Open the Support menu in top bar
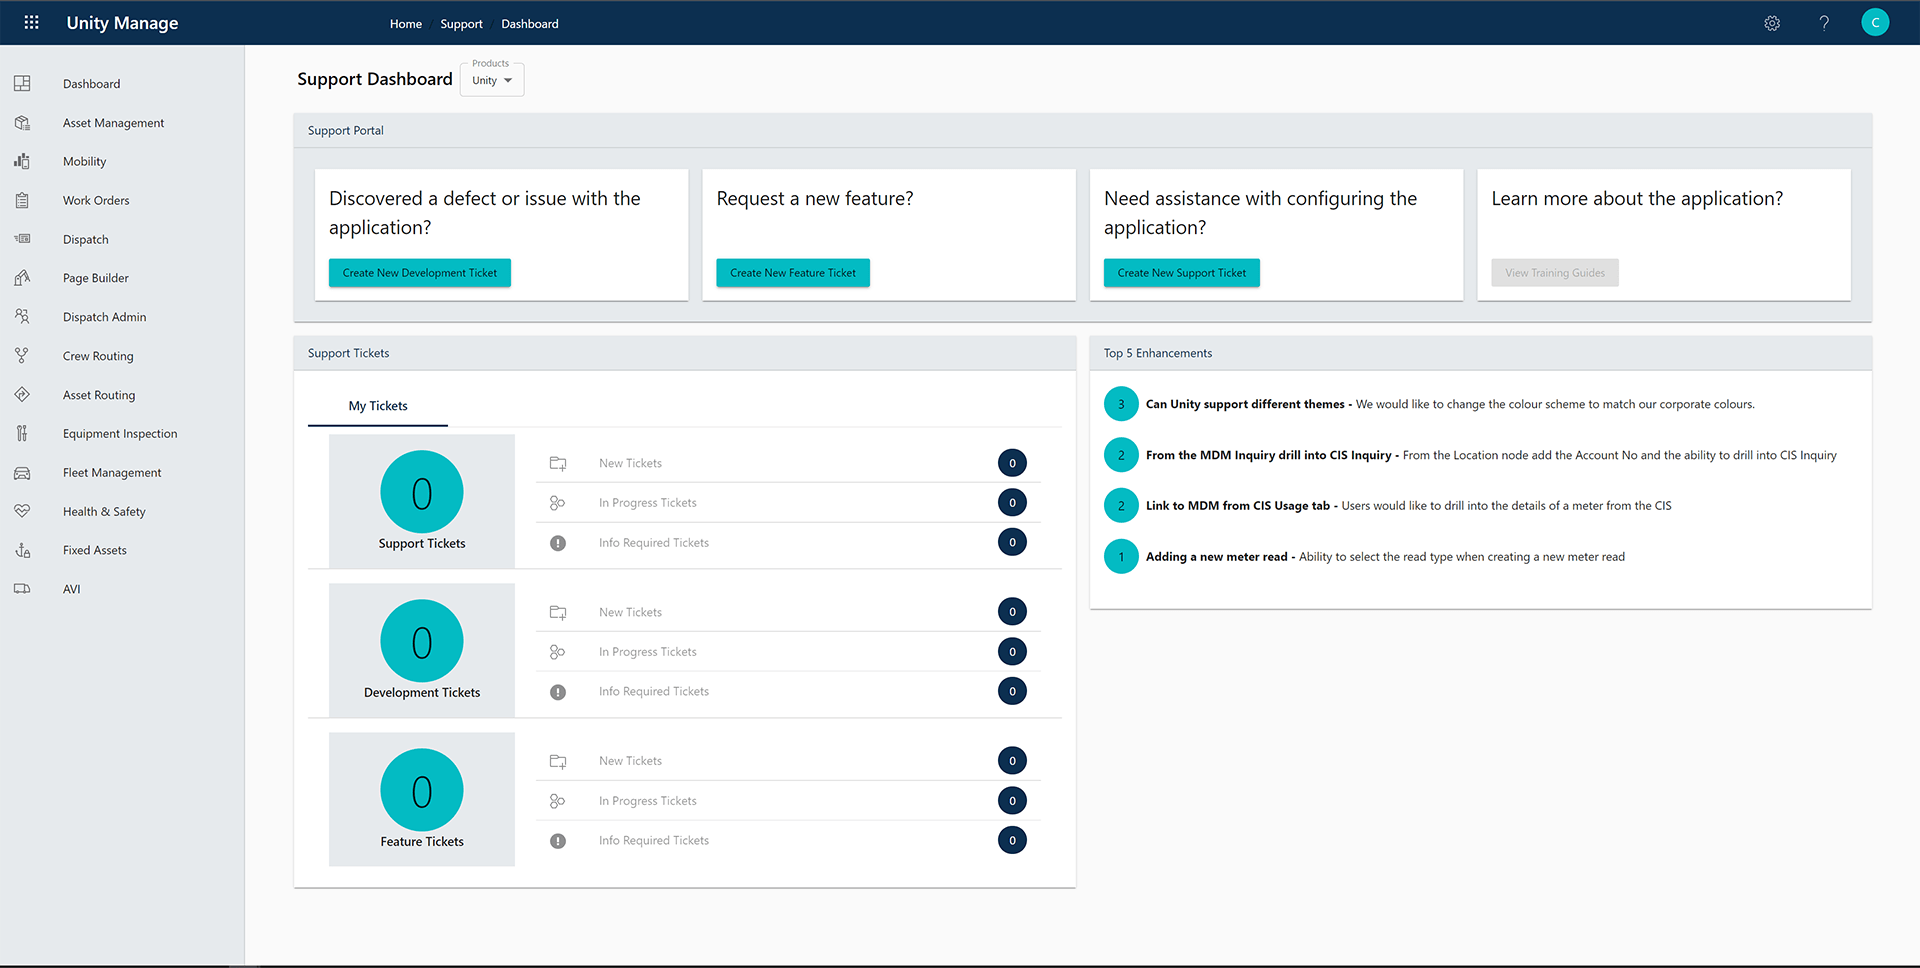The width and height of the screenshot is (1920, 968). [461, 24]
